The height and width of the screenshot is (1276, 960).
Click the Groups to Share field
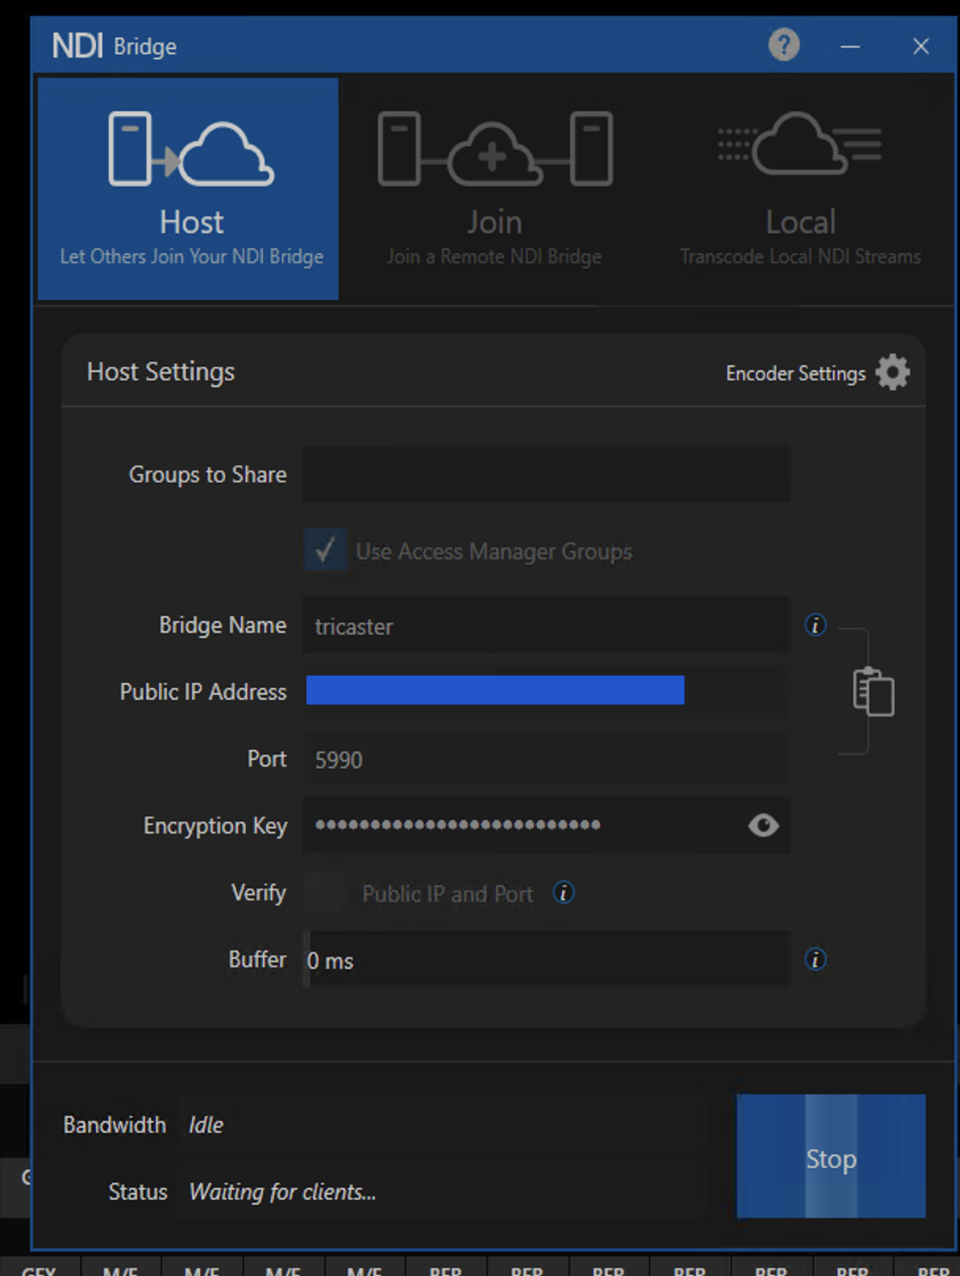546,474
